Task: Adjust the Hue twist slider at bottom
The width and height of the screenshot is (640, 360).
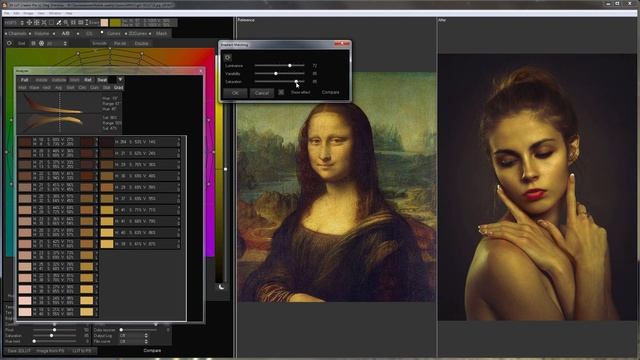Action: coord(55,341)
